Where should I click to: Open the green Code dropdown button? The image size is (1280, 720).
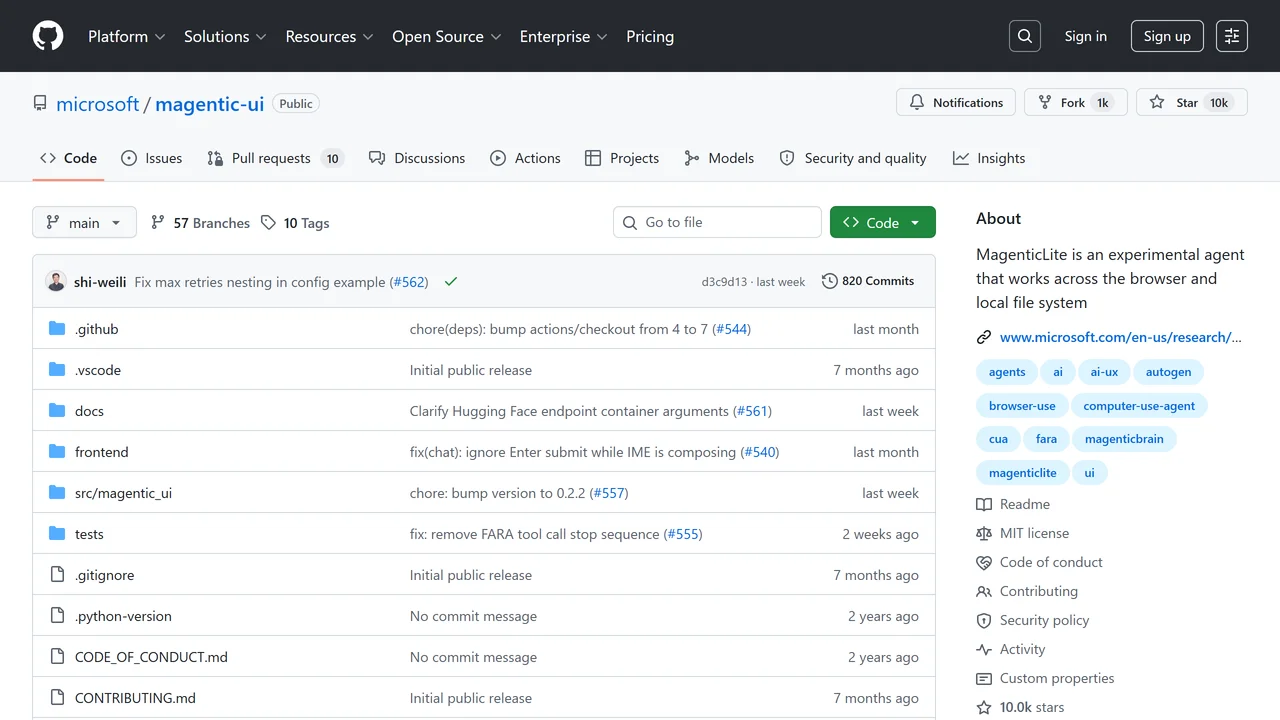click(x=883, y=222)
